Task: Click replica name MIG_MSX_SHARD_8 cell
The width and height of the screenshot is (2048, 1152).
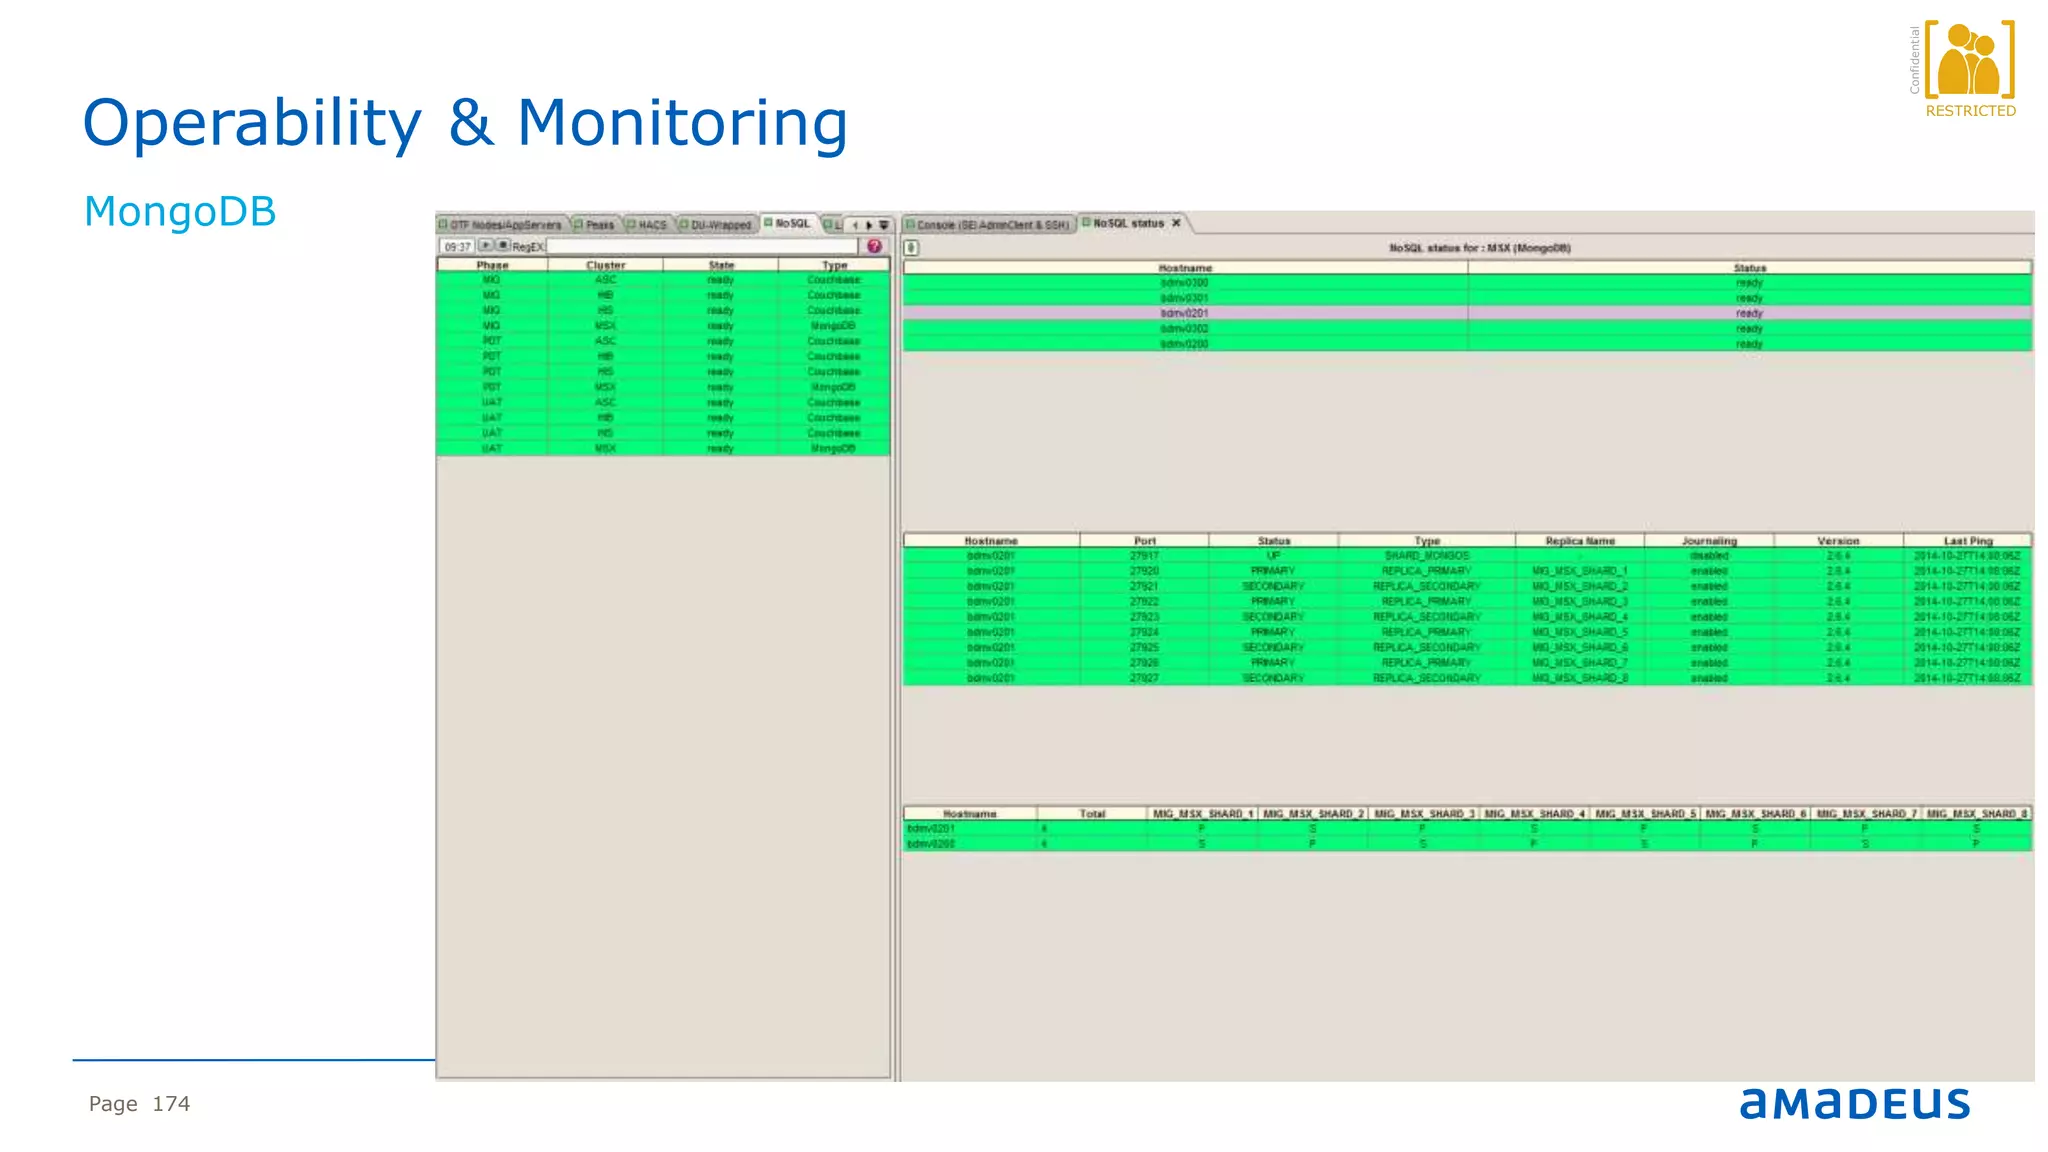Action: (1580, 678)
